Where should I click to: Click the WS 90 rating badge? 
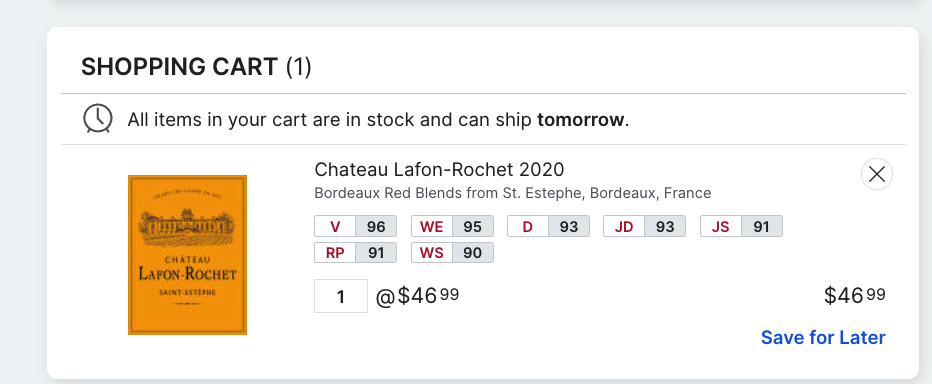tap(452, 253)
